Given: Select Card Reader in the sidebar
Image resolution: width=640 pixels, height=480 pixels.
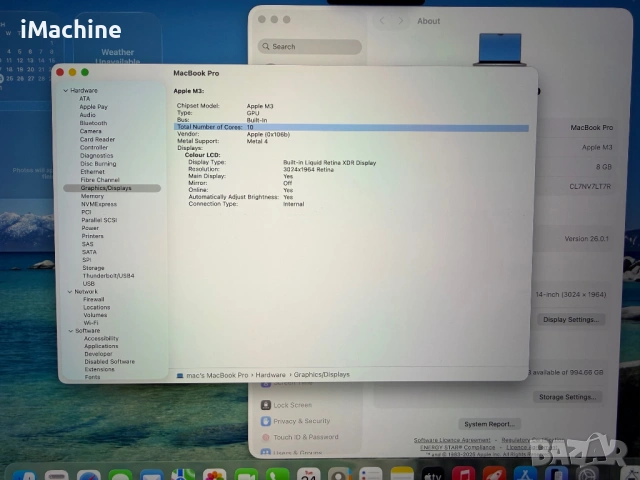Looking at the screenshot, I should [98, 140].
